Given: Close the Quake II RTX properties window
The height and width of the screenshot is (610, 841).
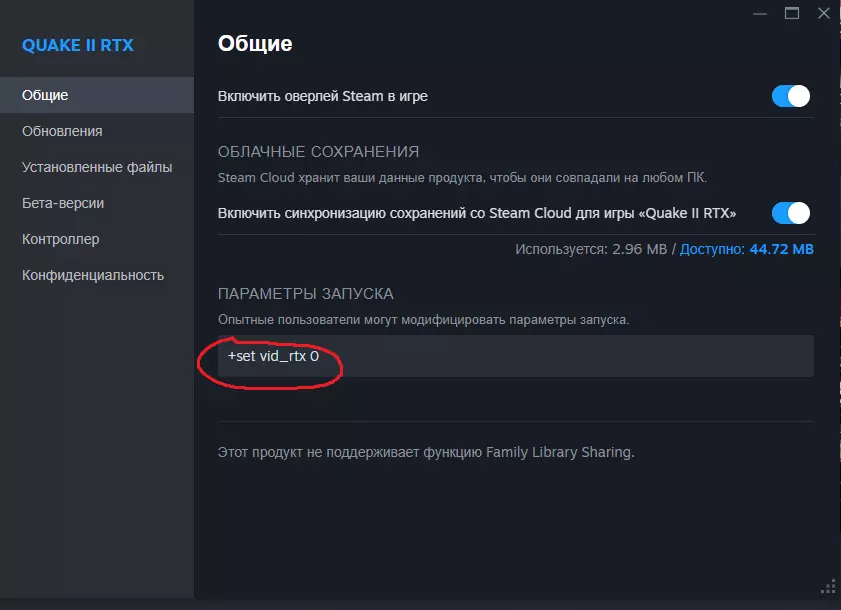Looking at the screenshot, I should coord(822,12).
